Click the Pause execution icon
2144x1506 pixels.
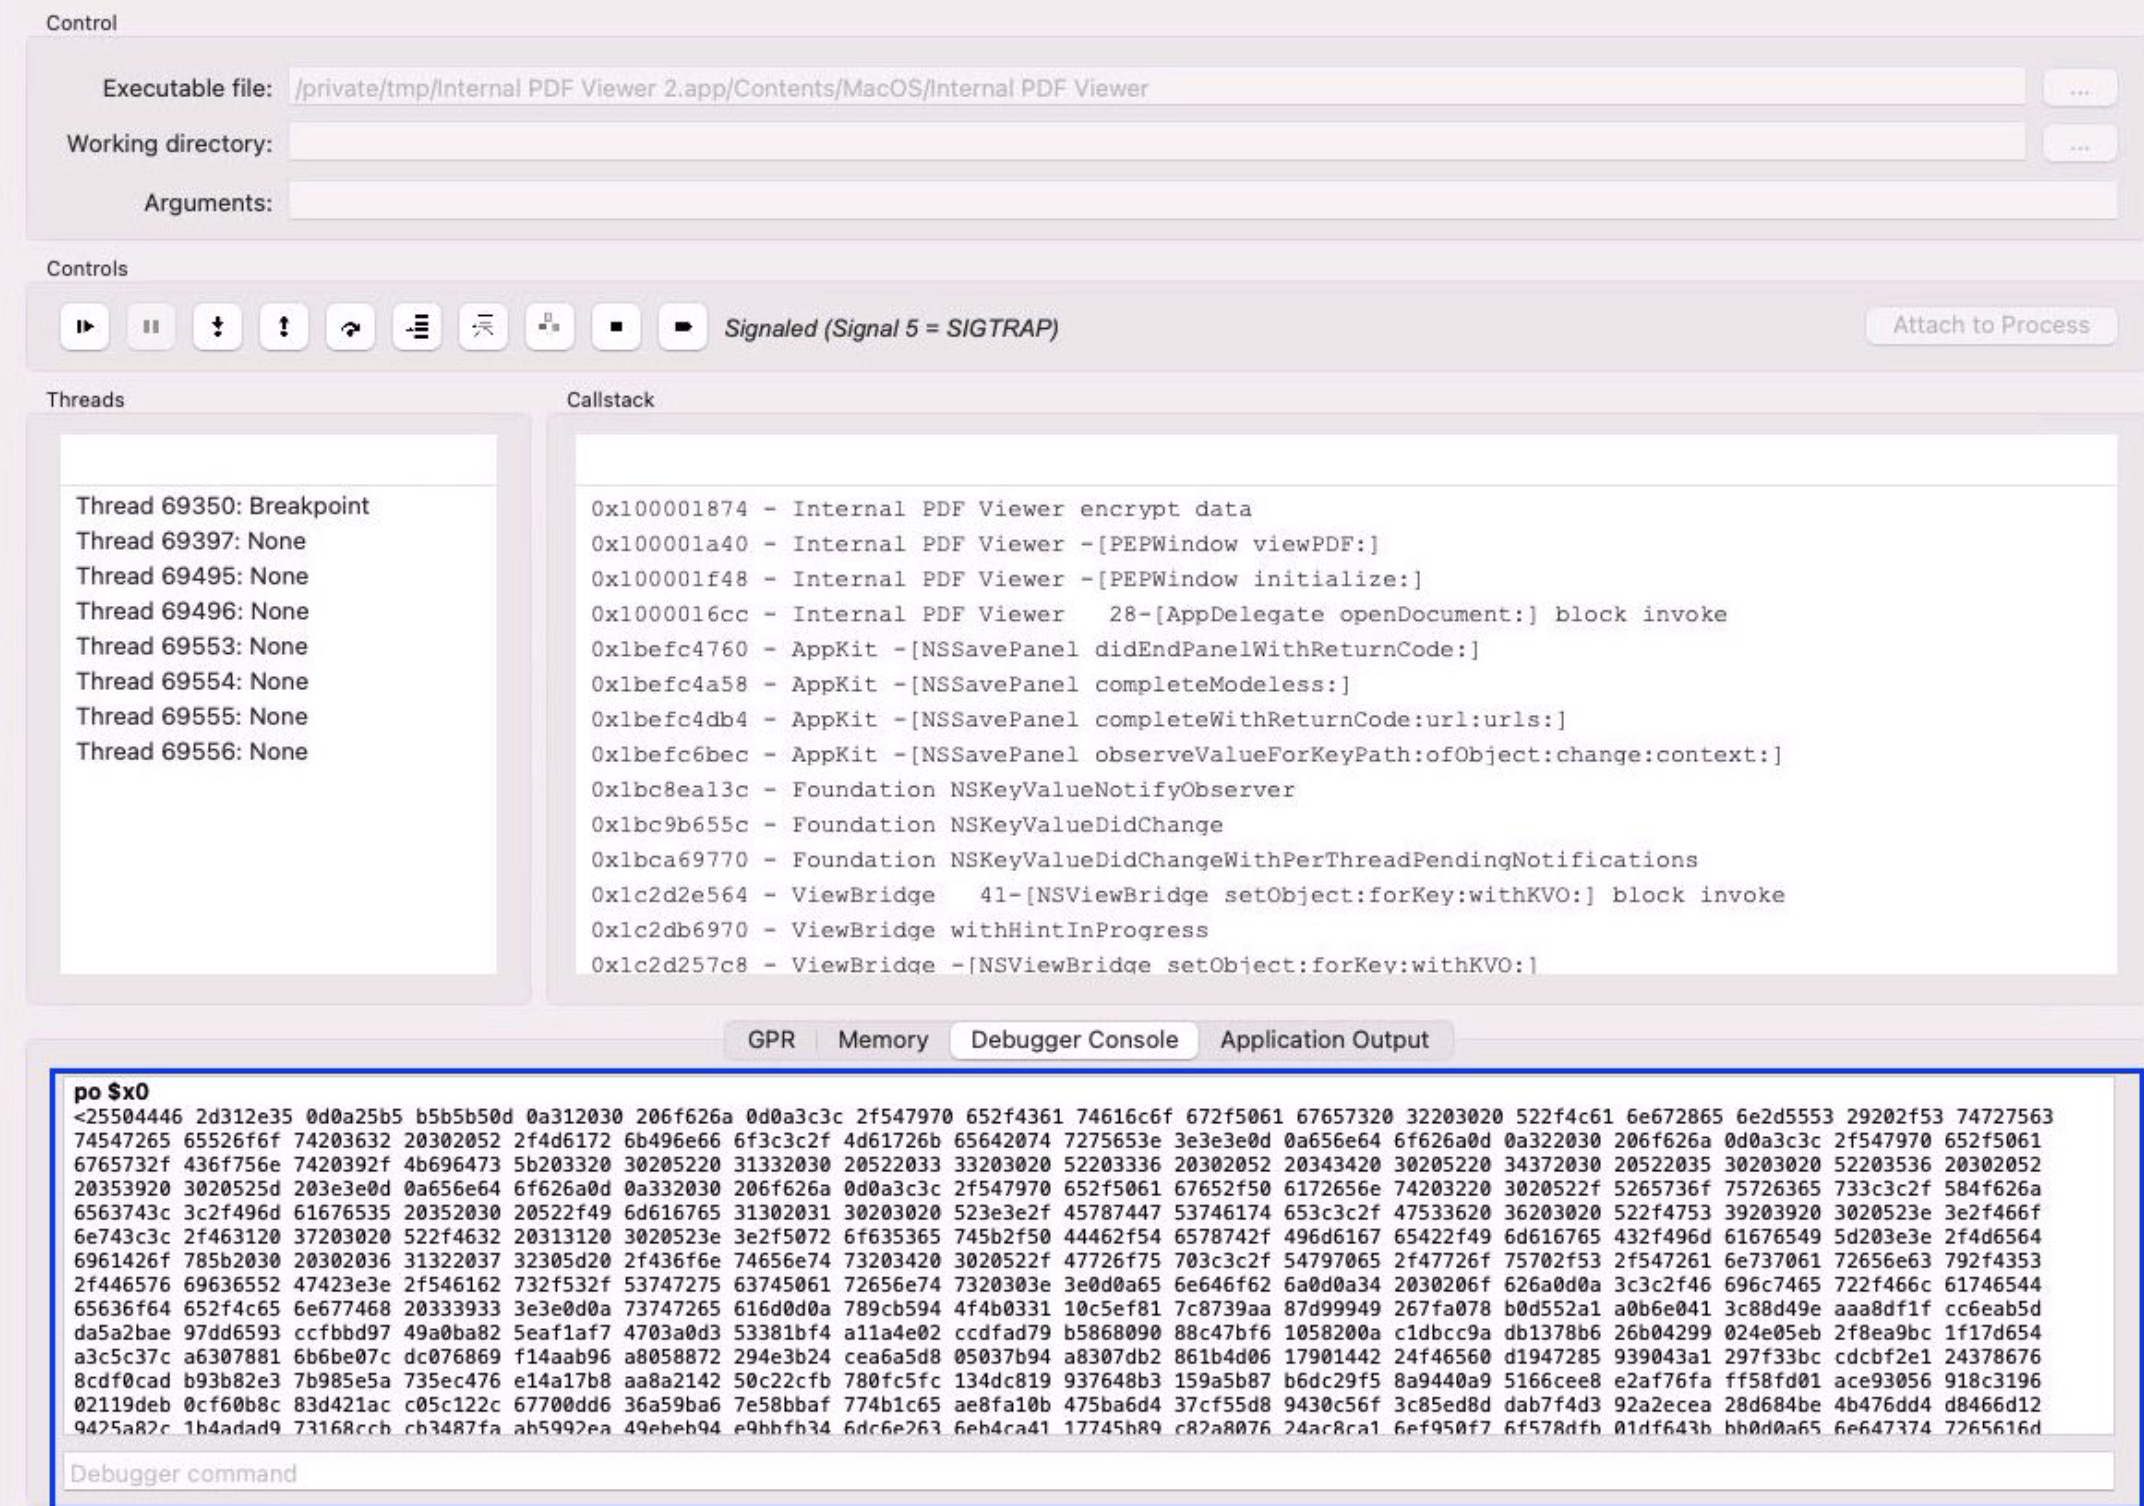pyautogui.click(x=151, y=326)
